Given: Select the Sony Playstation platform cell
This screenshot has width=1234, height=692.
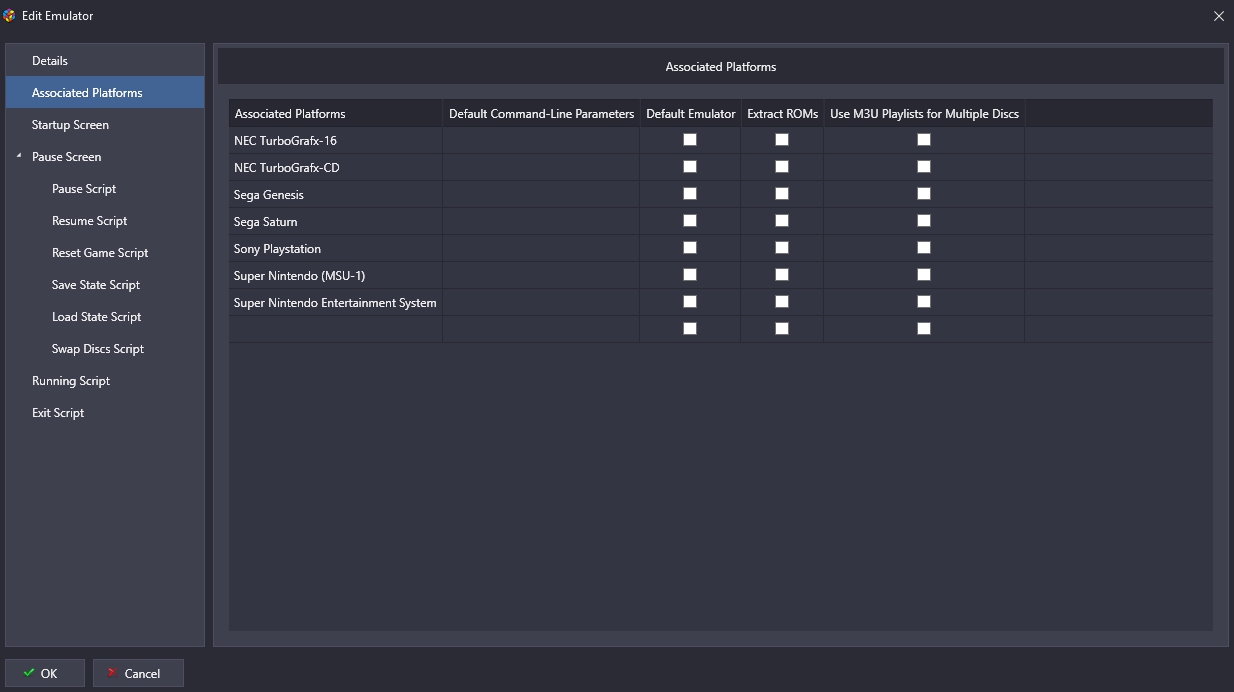Looking at the screenshot, I should click(336, 248).
